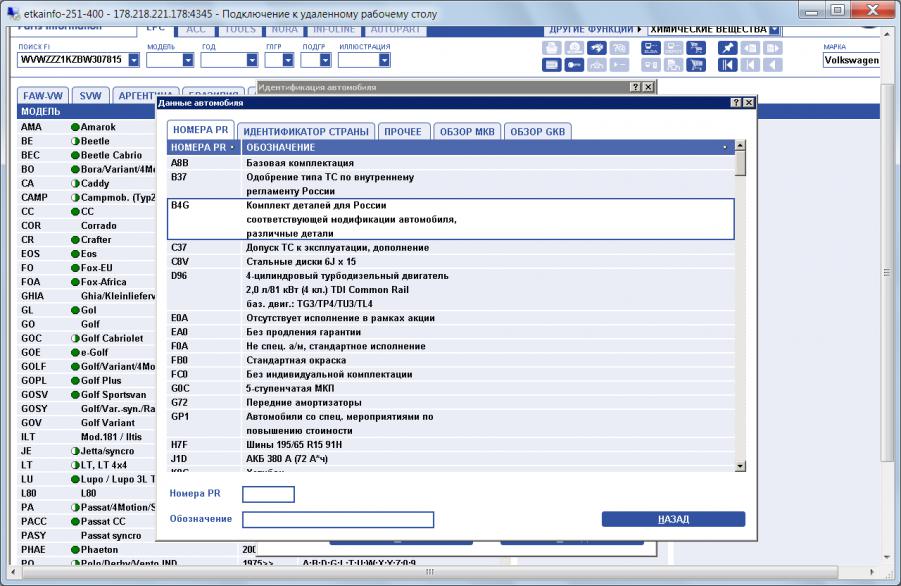Select PR row FB0 Стандартная окраска
Image resolution: width=901 pixels, height=586 pixels.
[450, 360]
